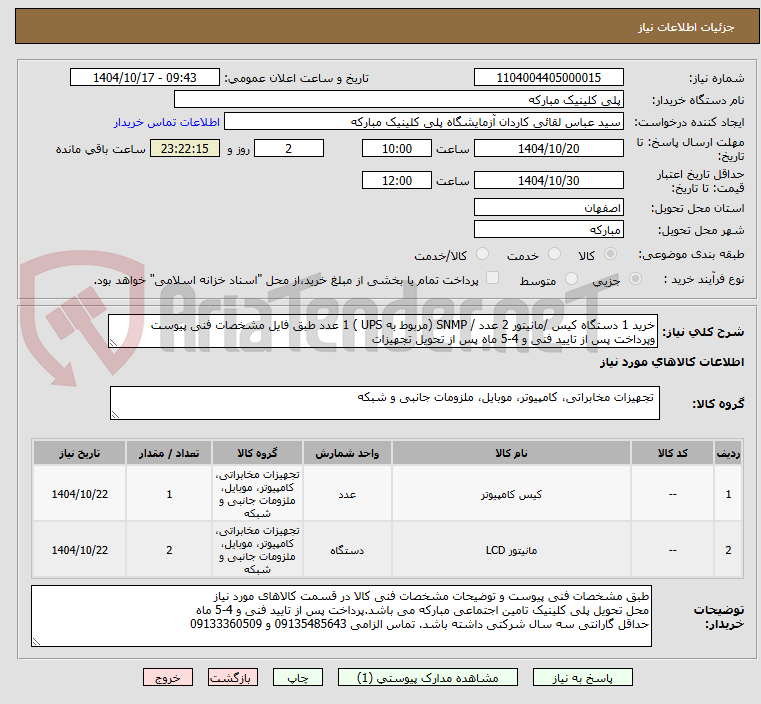Click the resize handle of گروه کالا box
This screenshot has width=761, height=704.
(x=115, y=414)
